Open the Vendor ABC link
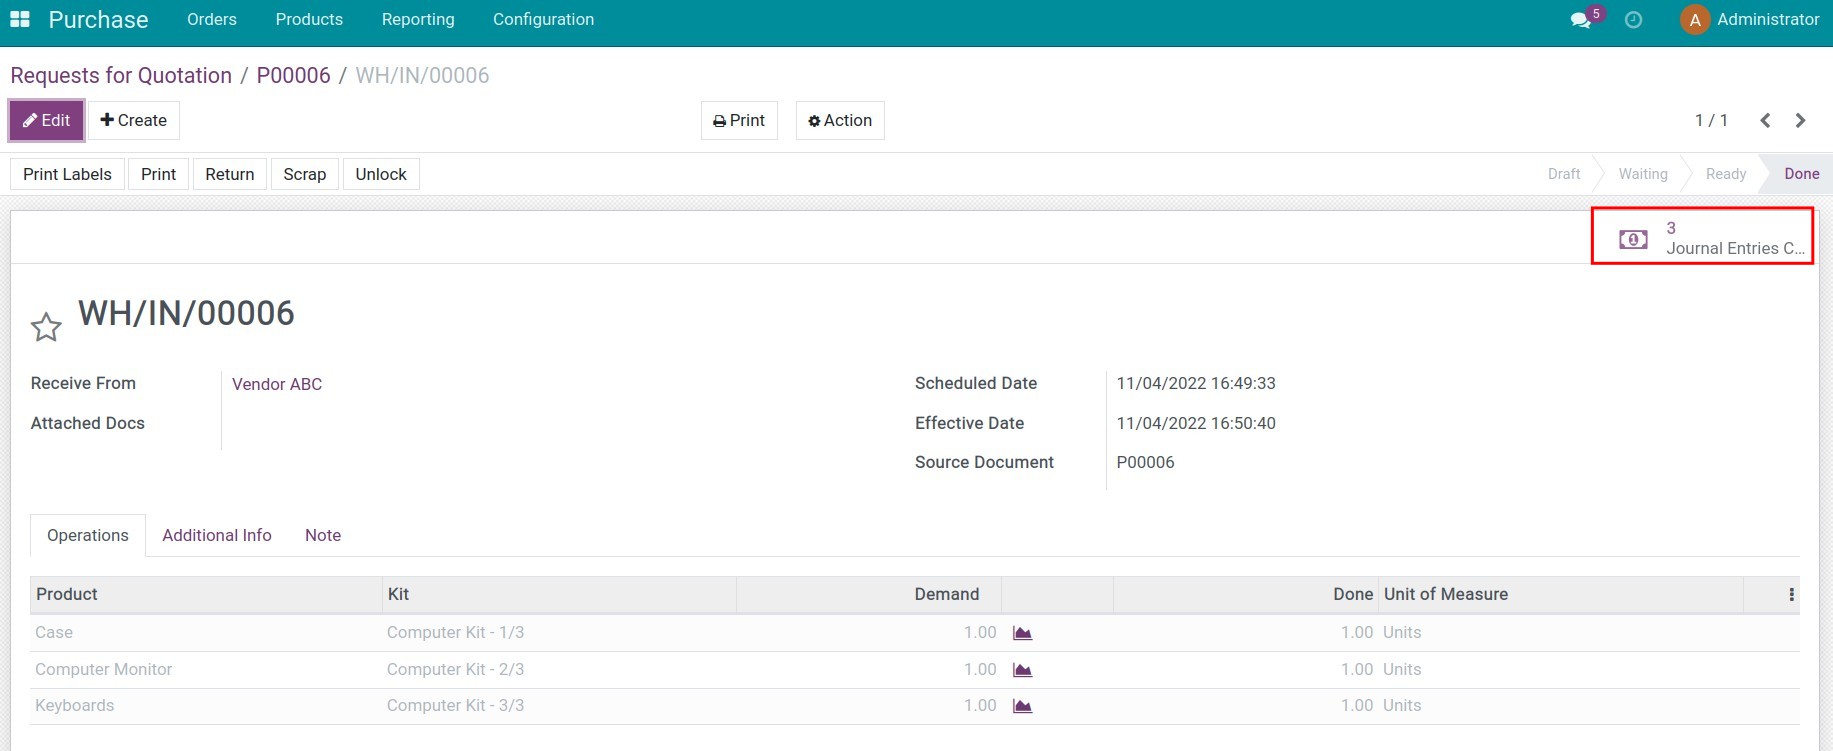Screen dimensions: 1833x751 (277, 385)
